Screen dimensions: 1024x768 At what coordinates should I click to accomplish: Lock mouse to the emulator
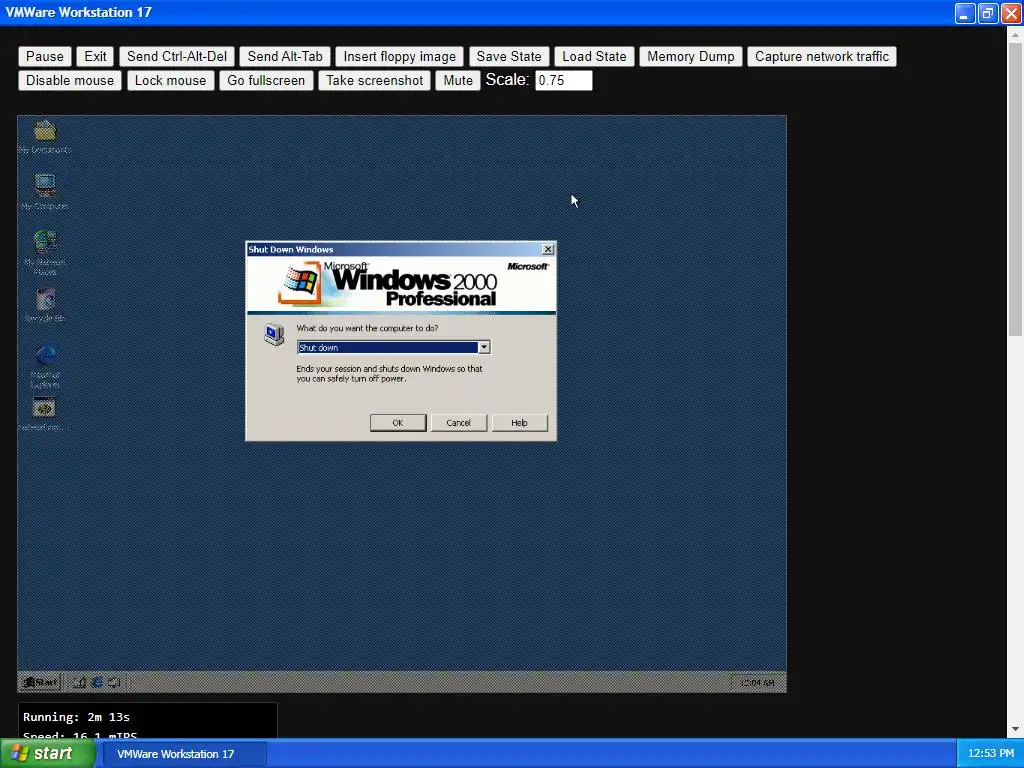click(x=170, y=80)
